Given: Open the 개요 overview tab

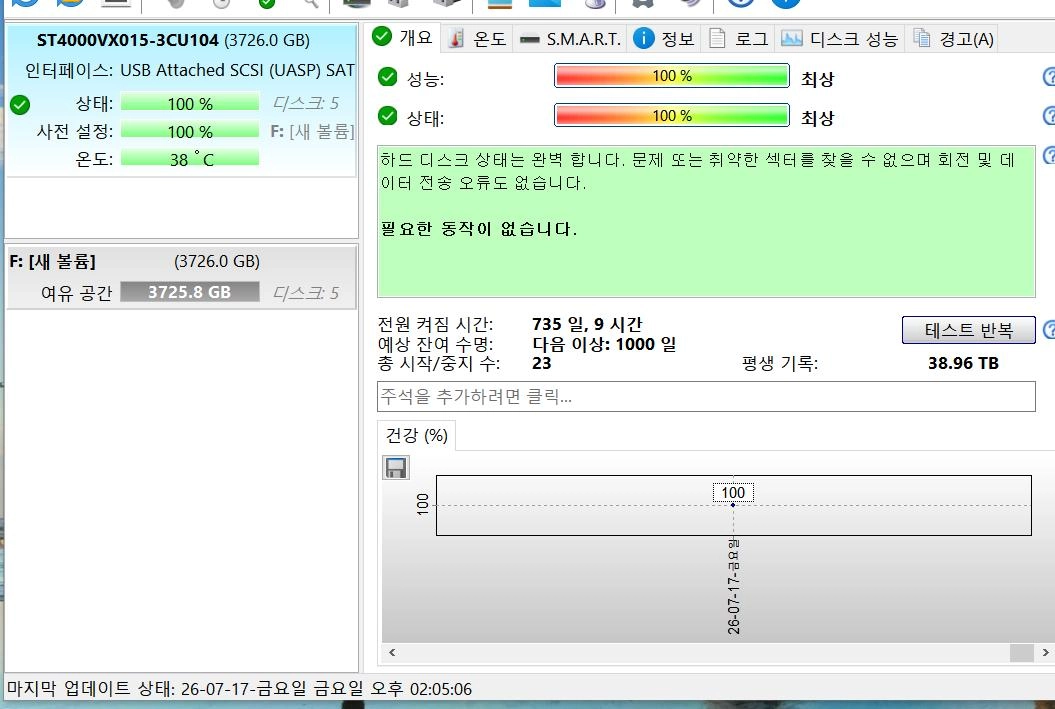Looking at the screenshot, I should click(402, 38).
